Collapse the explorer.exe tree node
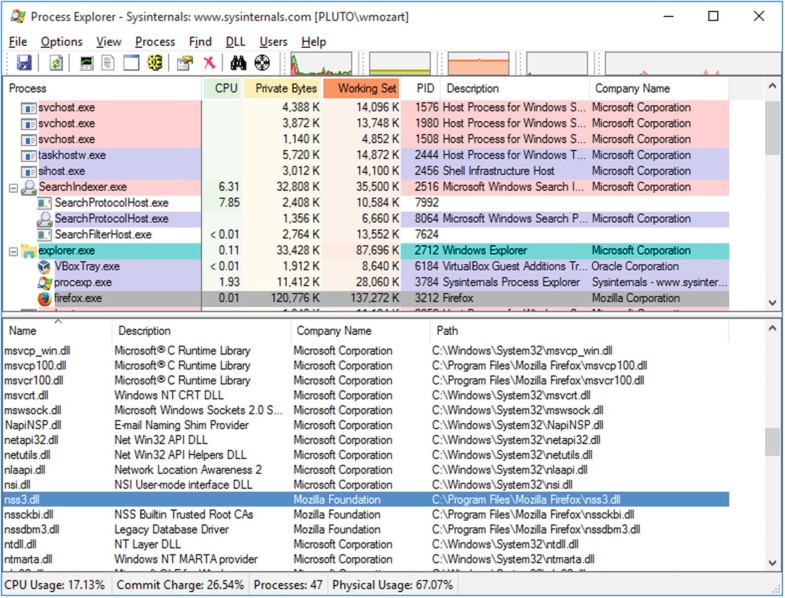The height and width of the screenshot is (598, 785). coord(14,252)
